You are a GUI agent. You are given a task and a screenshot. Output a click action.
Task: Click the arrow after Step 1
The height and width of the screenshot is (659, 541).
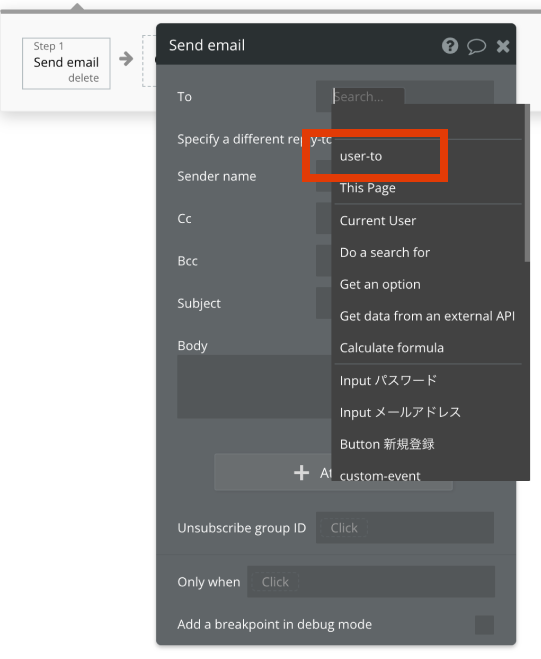(x=126, y=59)
